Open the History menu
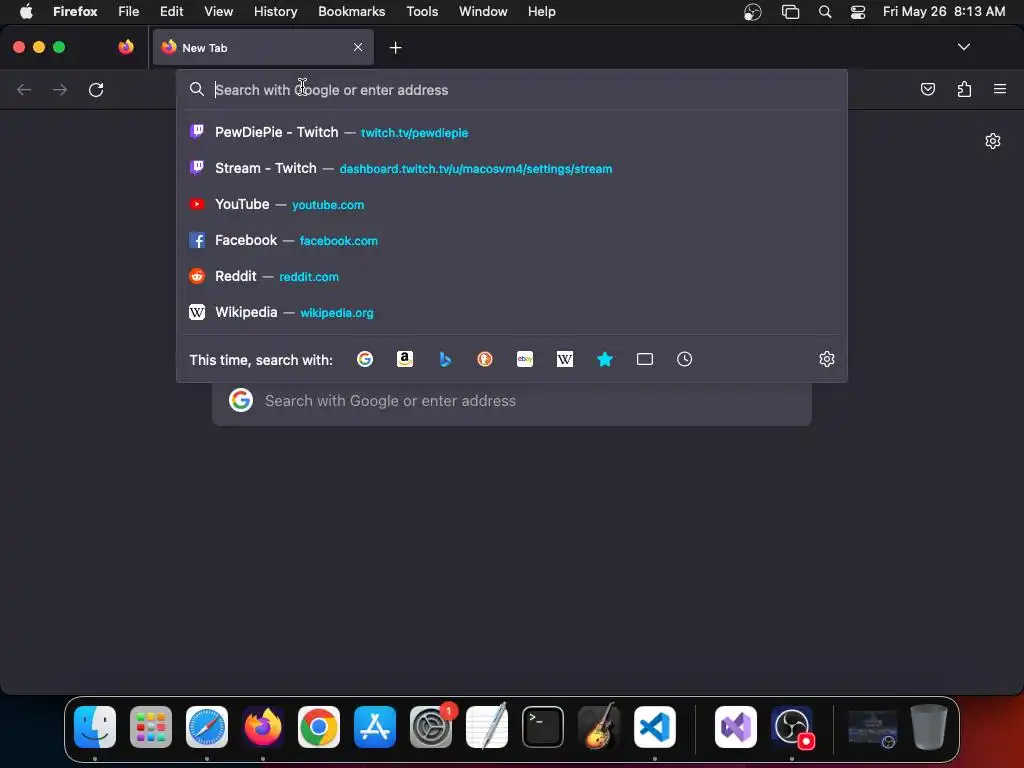Screen dimensions: 1024x768 click(275, 12)
